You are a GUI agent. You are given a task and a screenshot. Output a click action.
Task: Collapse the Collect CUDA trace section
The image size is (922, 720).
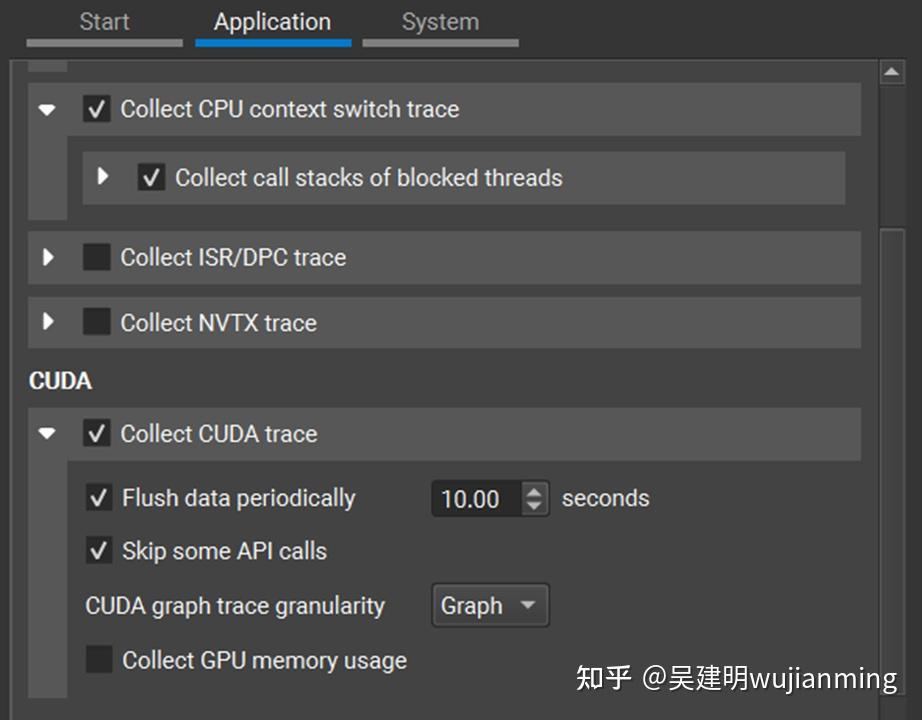click(x=47, y=433)
